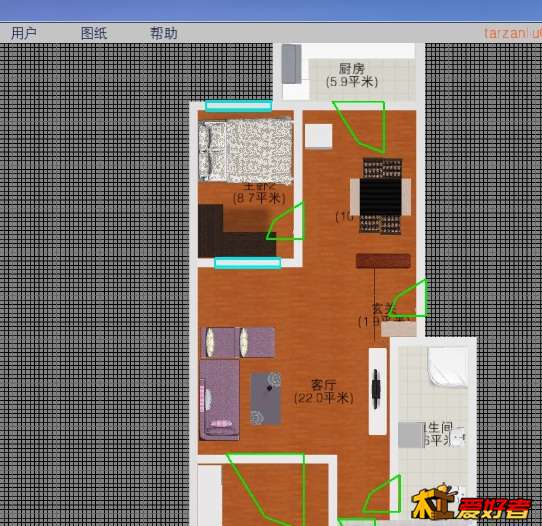Select the brown cabinet below the dining table
The width and height of the screenshot is (542, 526).
(x=383, y=261)
